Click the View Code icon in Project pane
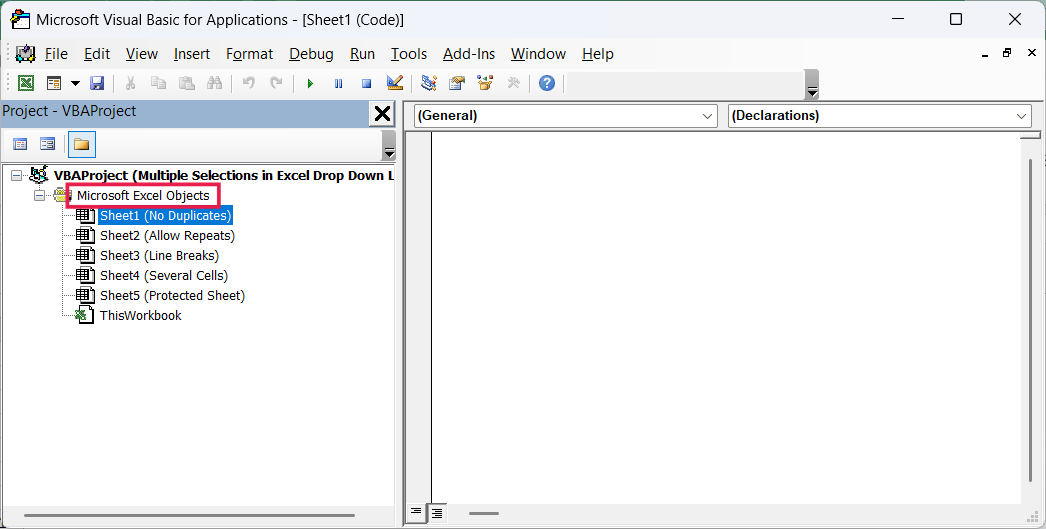 click(x=21, y=144)
